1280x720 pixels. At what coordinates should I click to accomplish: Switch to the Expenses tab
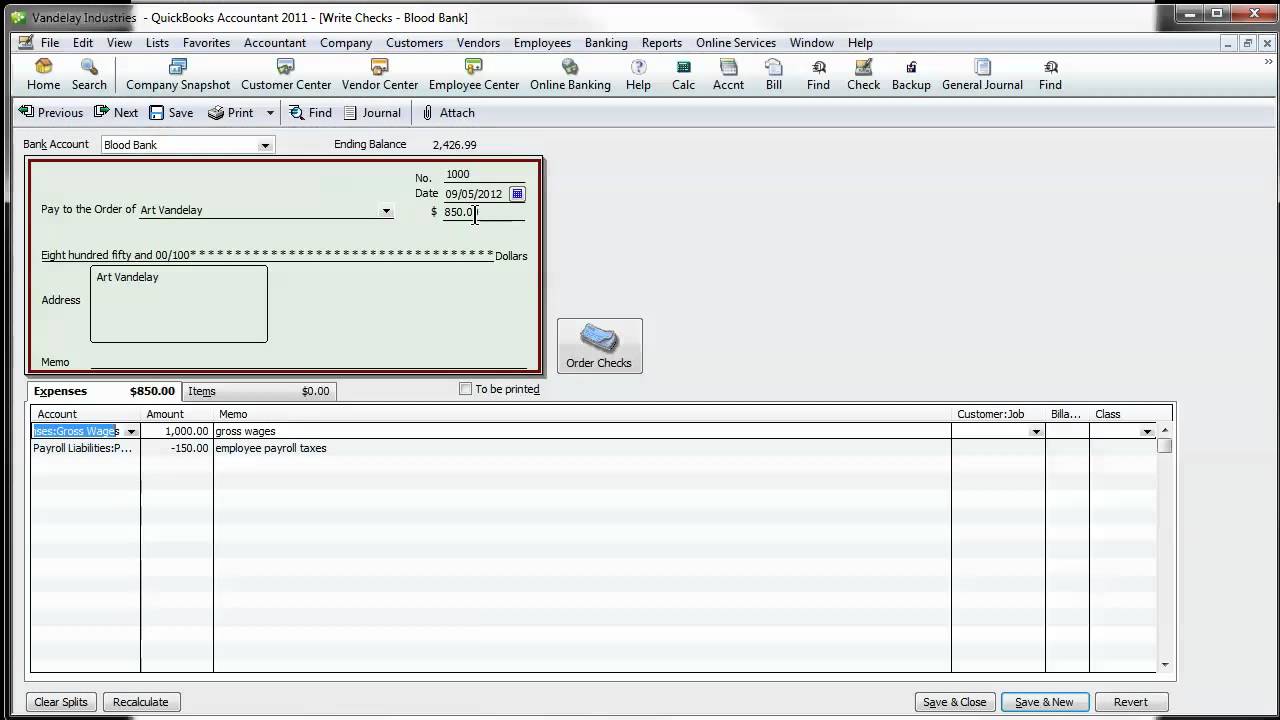[x=104, y=391]
